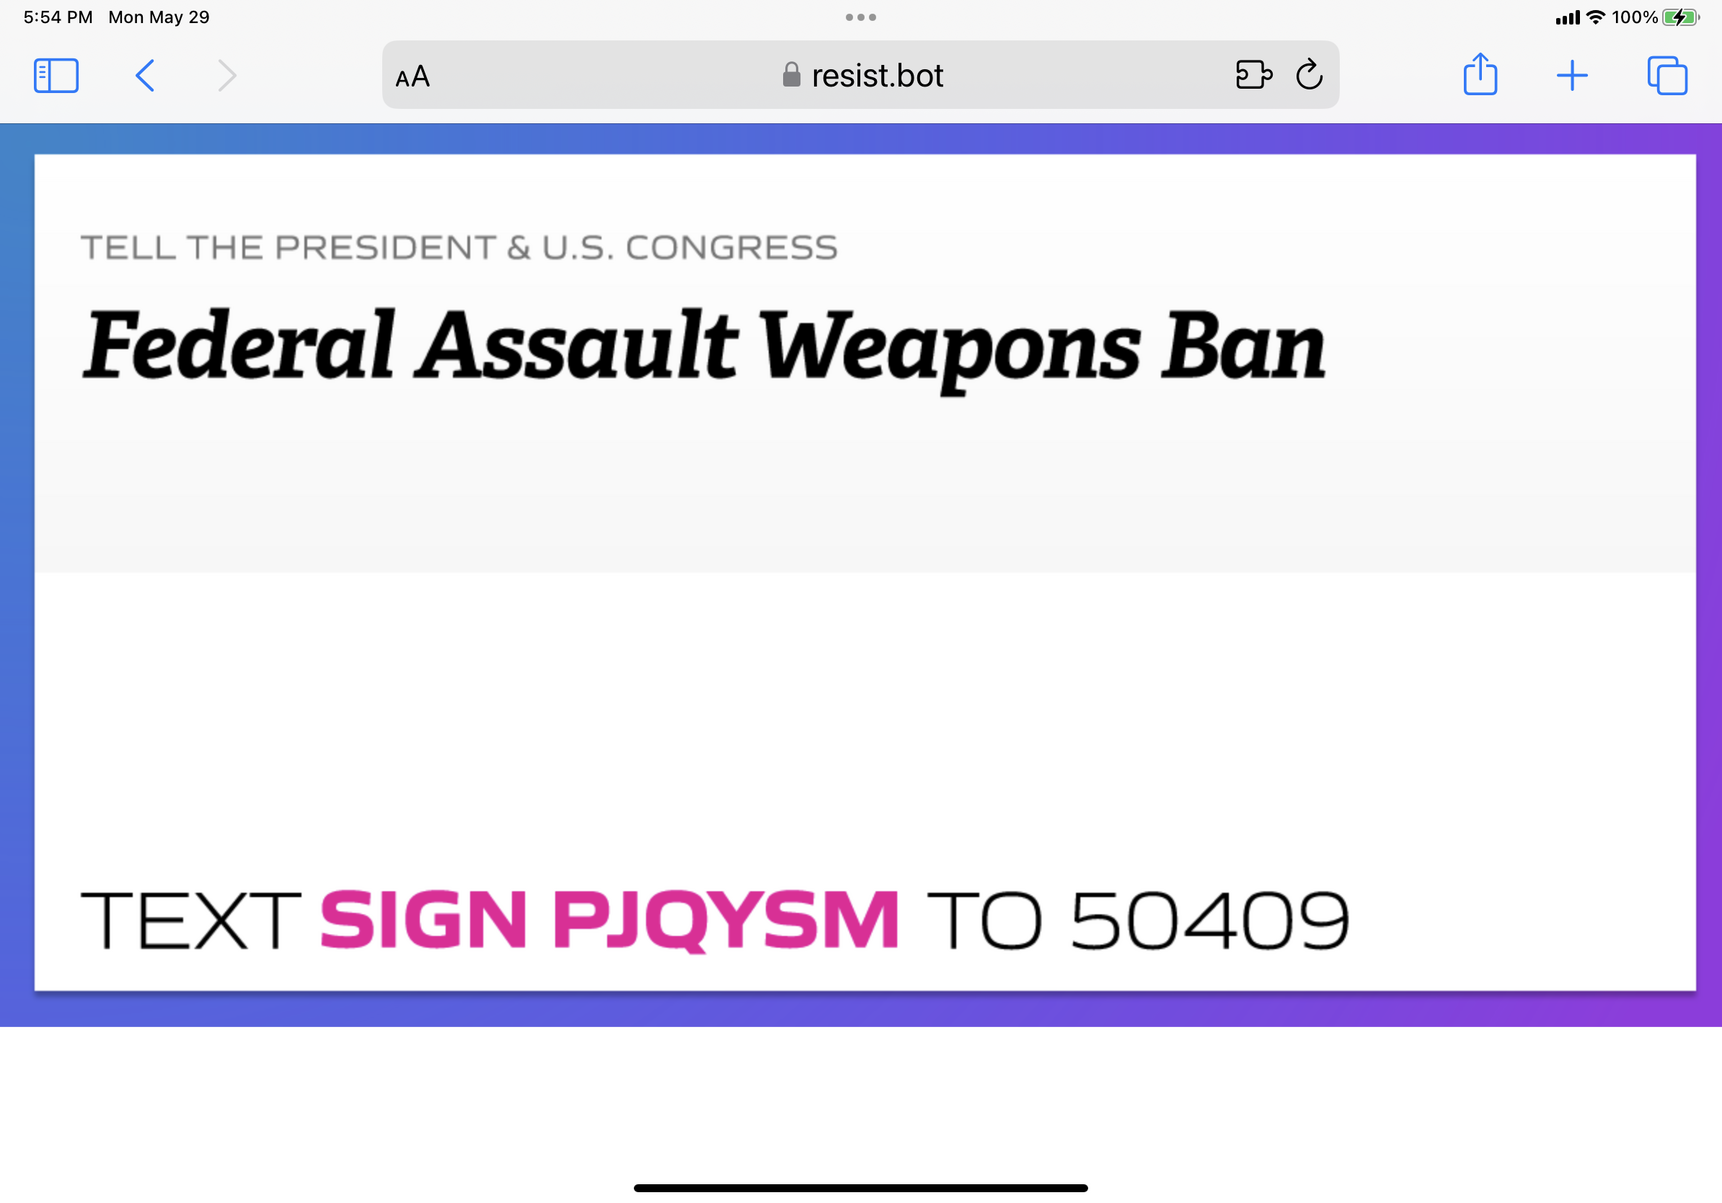Tap the Wi-Fi status icon
Image resolution: width=1722 pixels, height=1203 pixels.
(x=1596, y=17)
